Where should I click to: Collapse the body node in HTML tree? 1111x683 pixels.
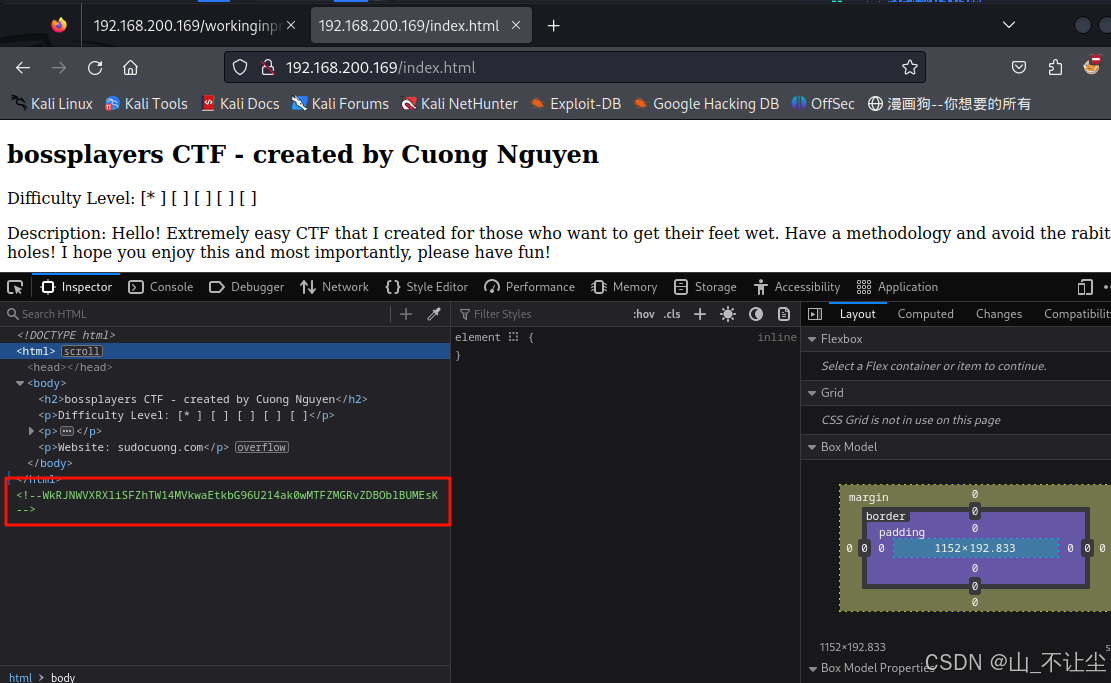click(18, 383)
